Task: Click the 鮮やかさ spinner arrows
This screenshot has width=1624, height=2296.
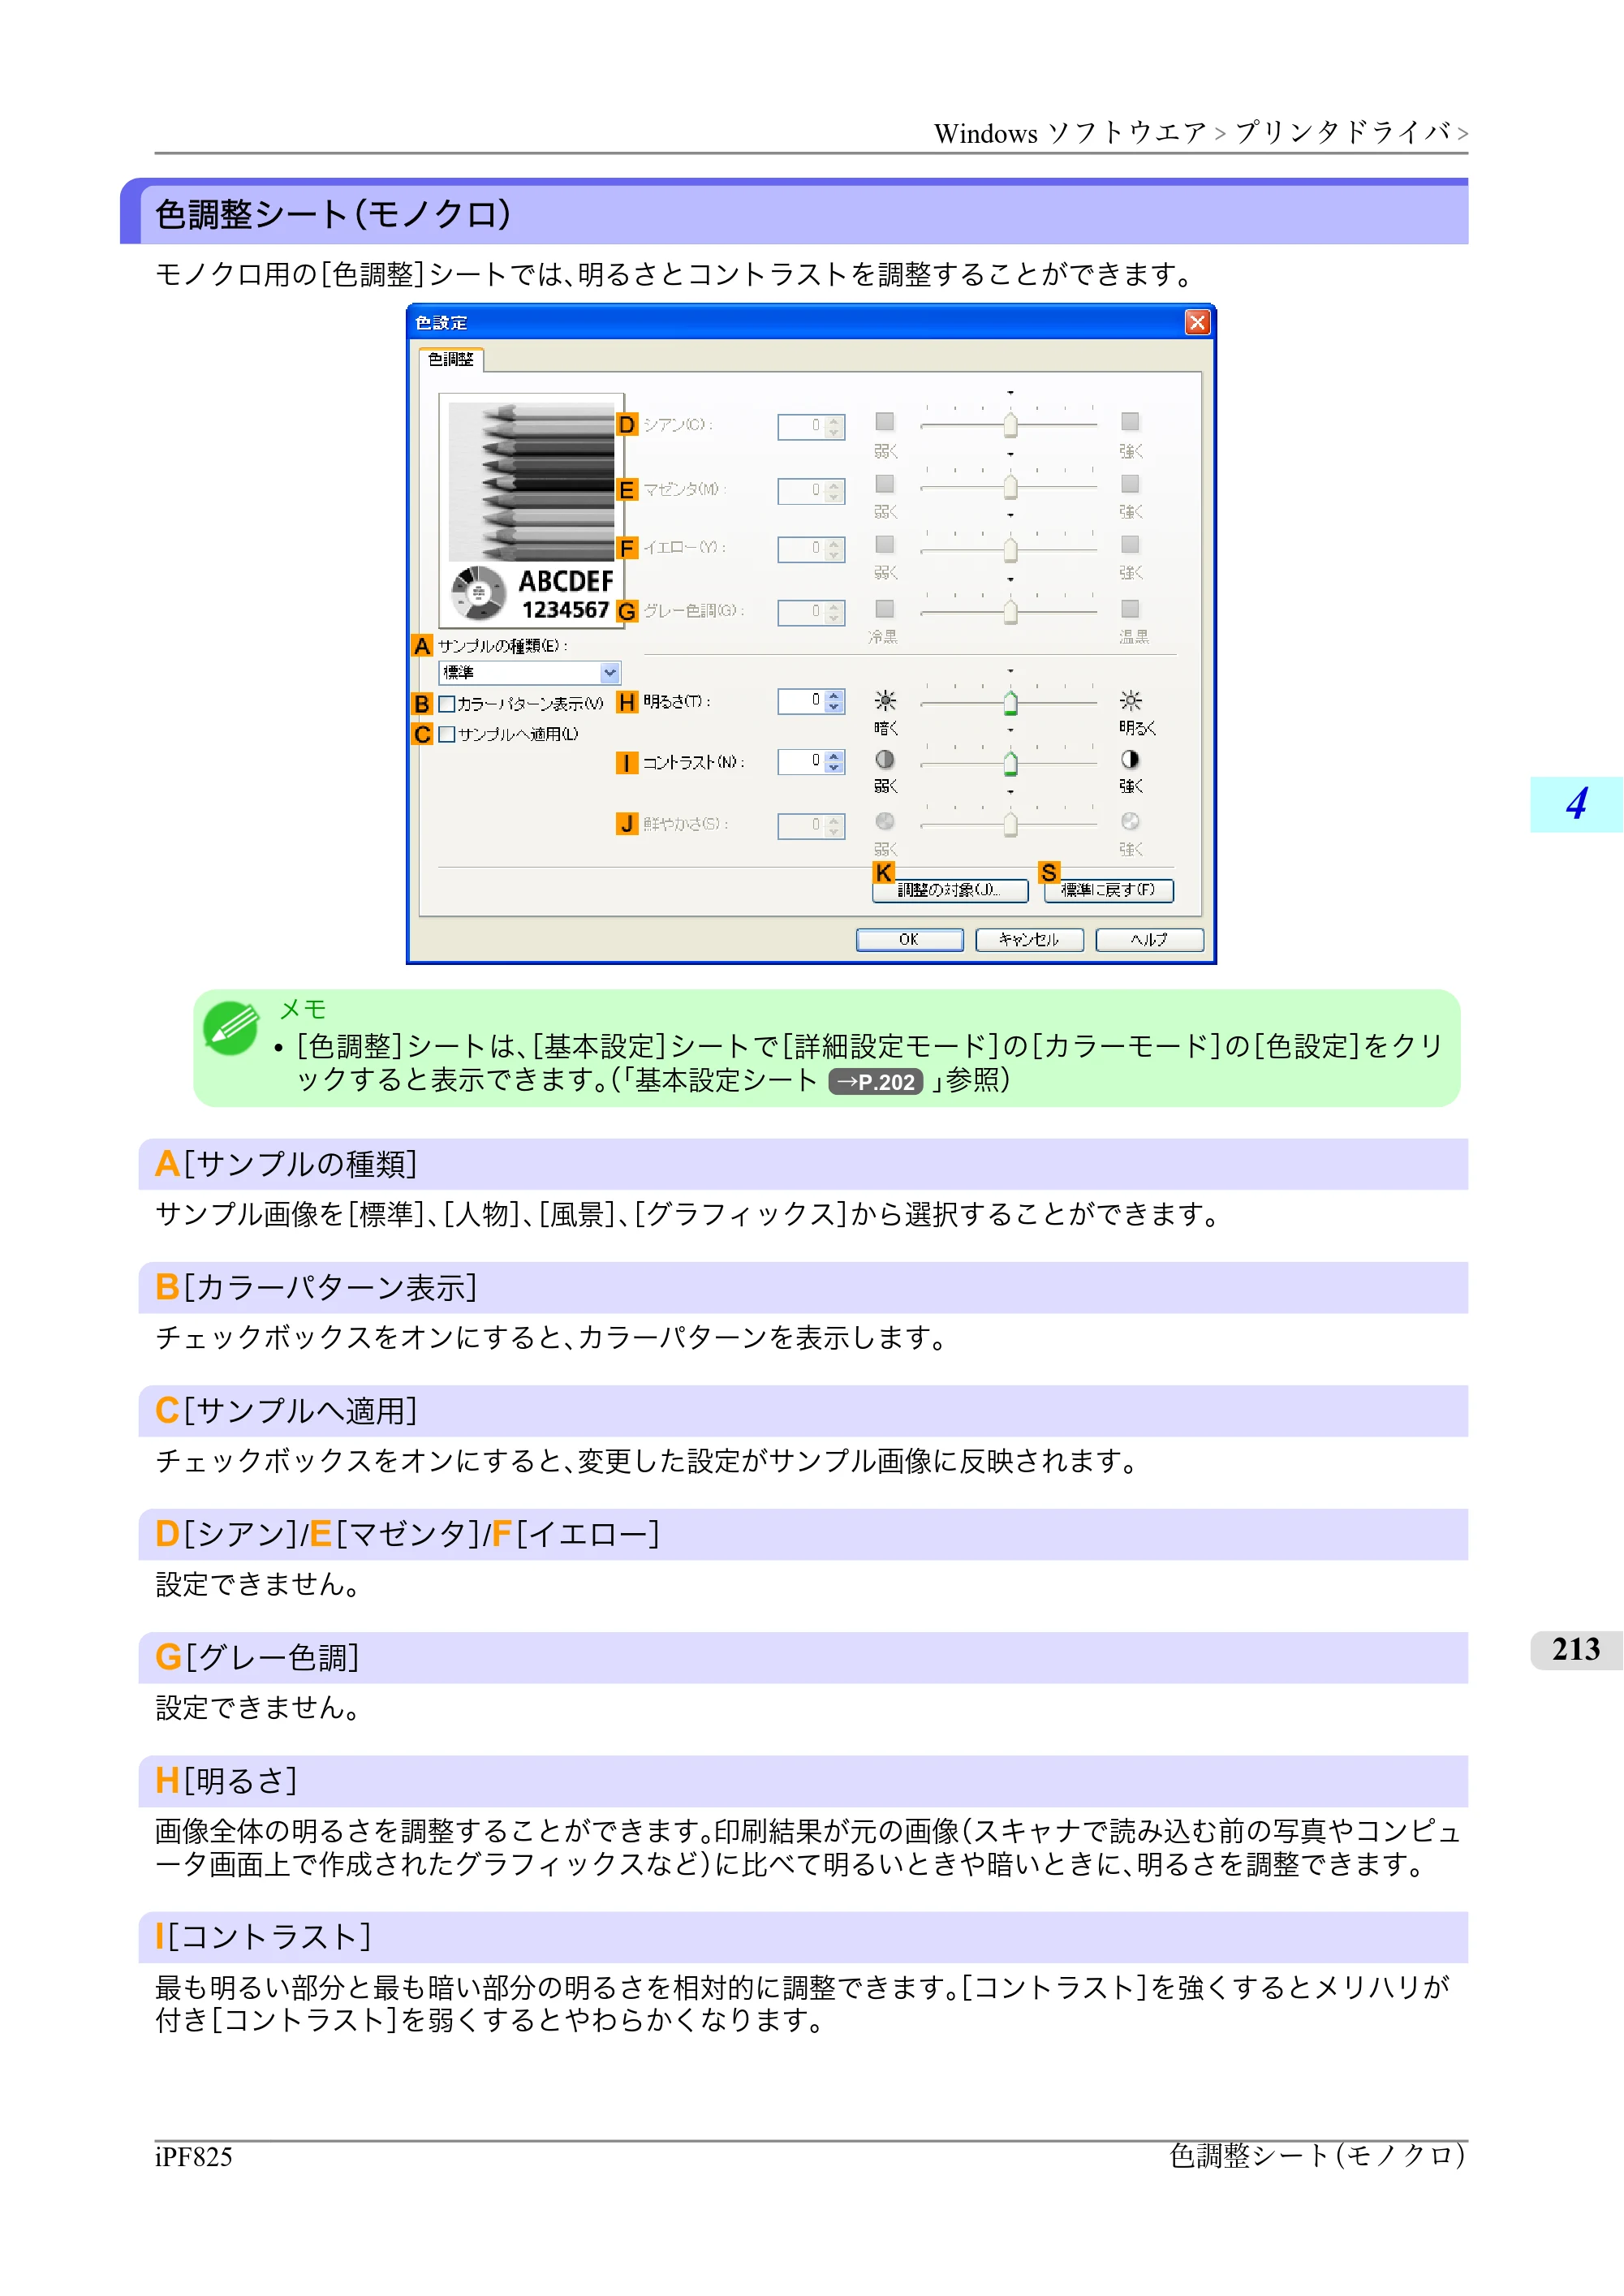Action: [x=834, y=826]
